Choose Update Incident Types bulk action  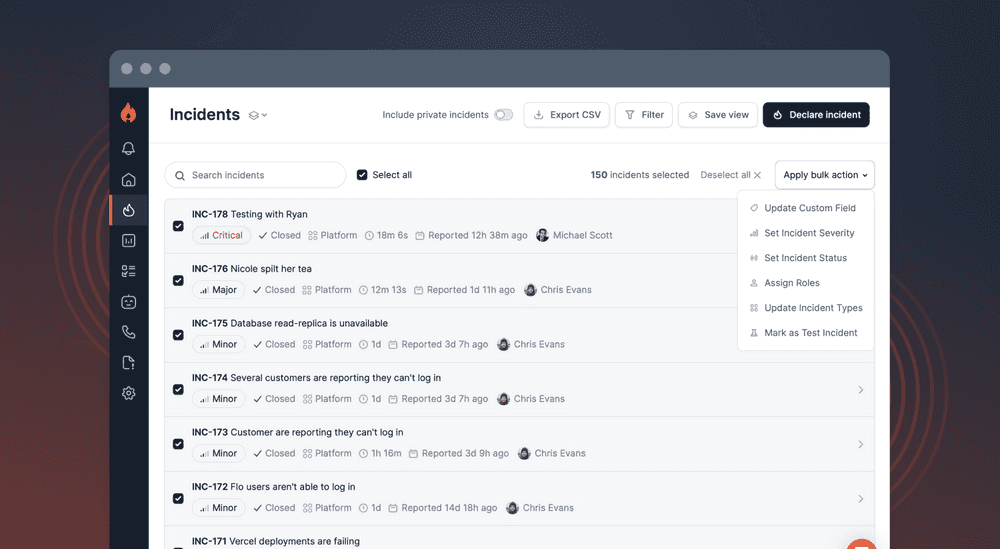(805, 307)
